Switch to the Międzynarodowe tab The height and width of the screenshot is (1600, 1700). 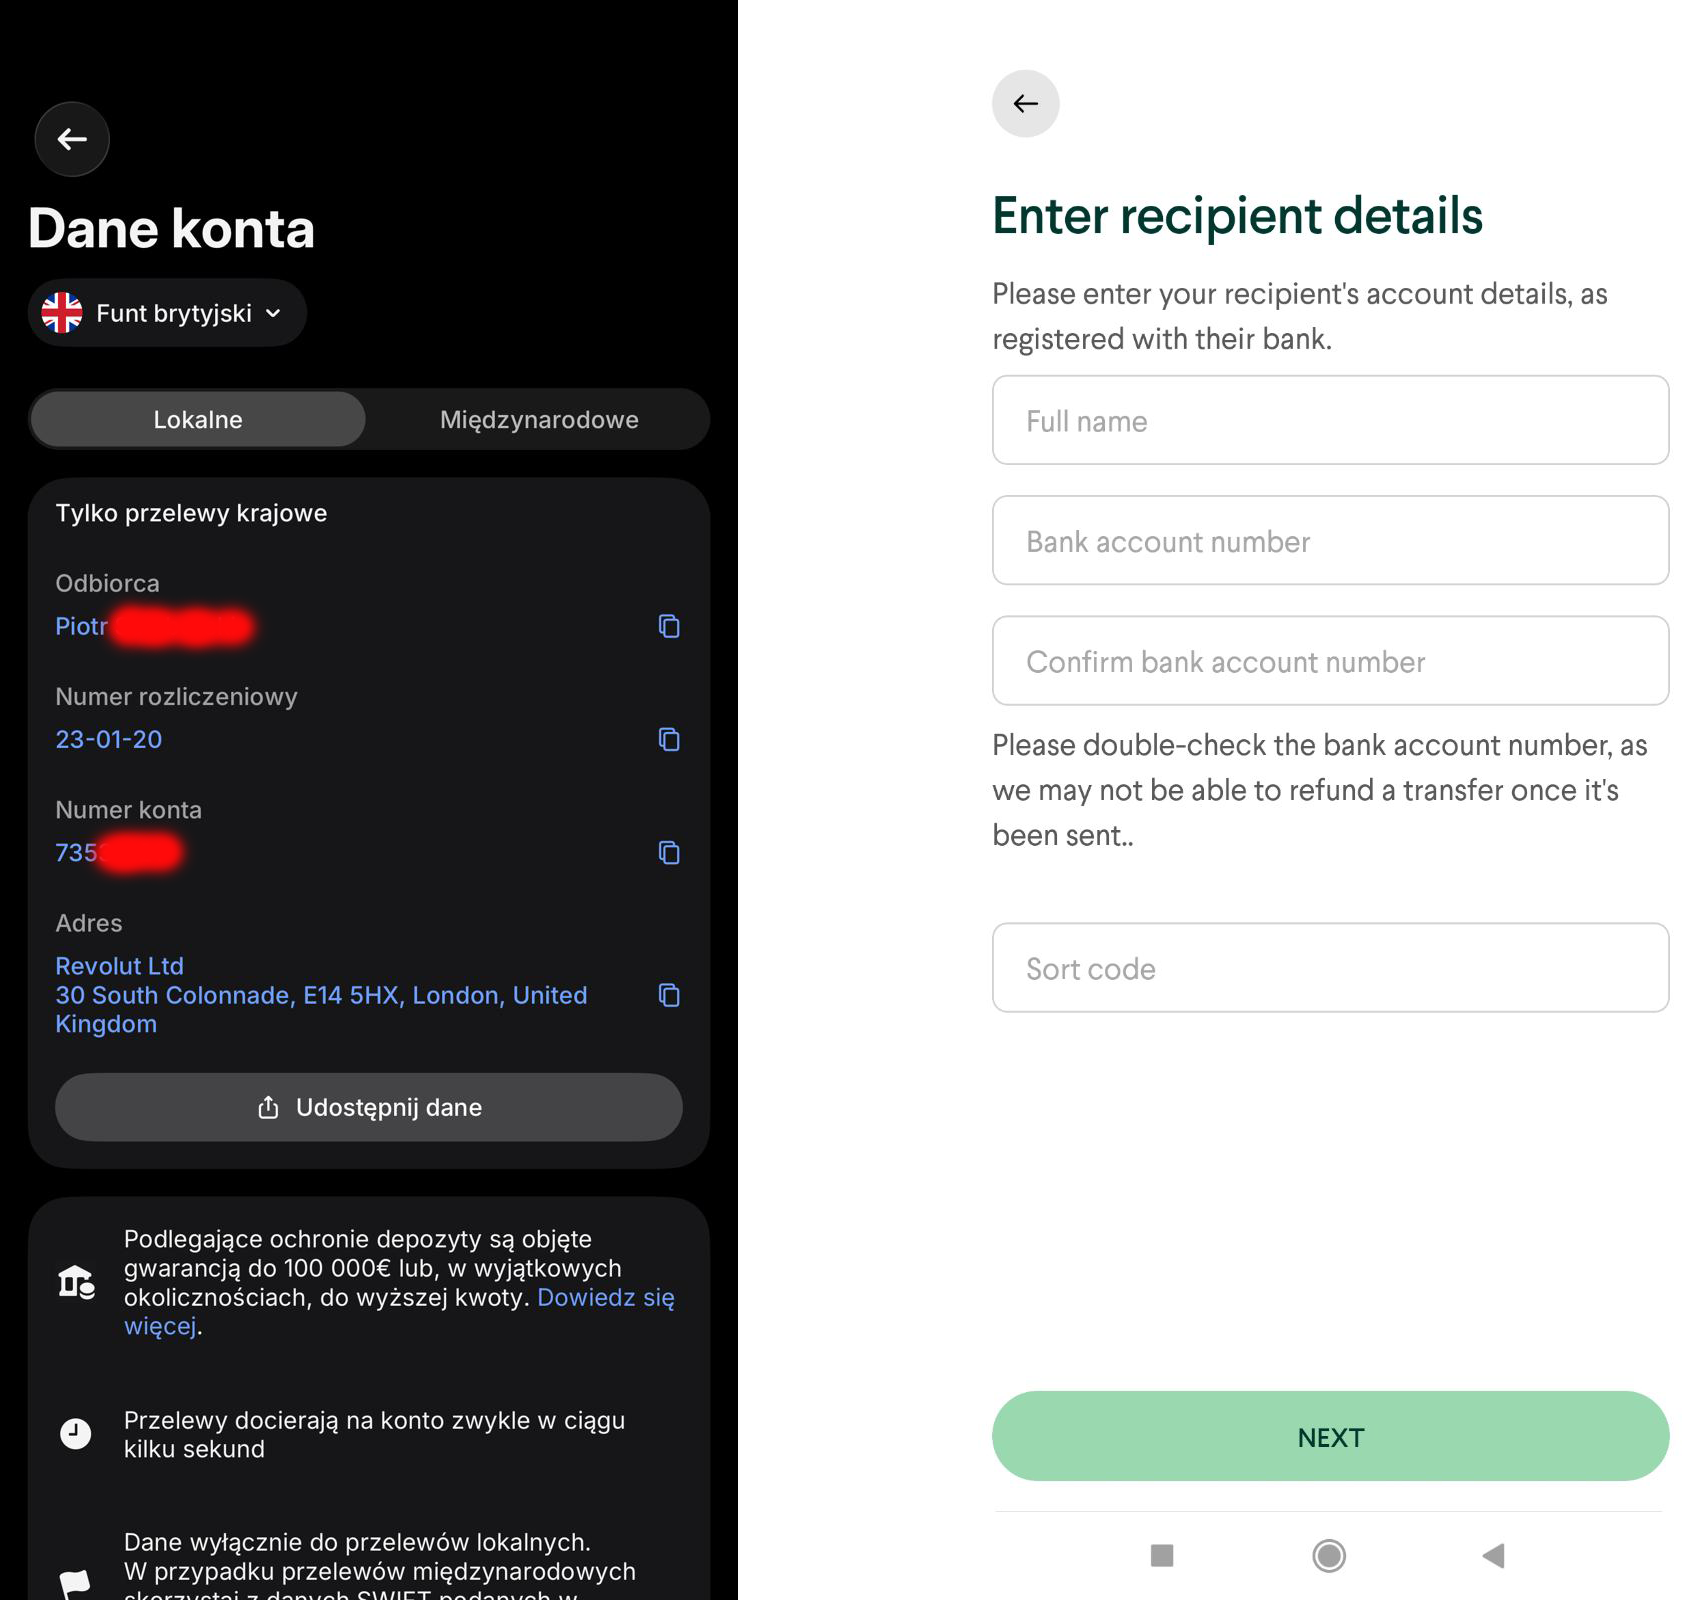coord(539,419)
